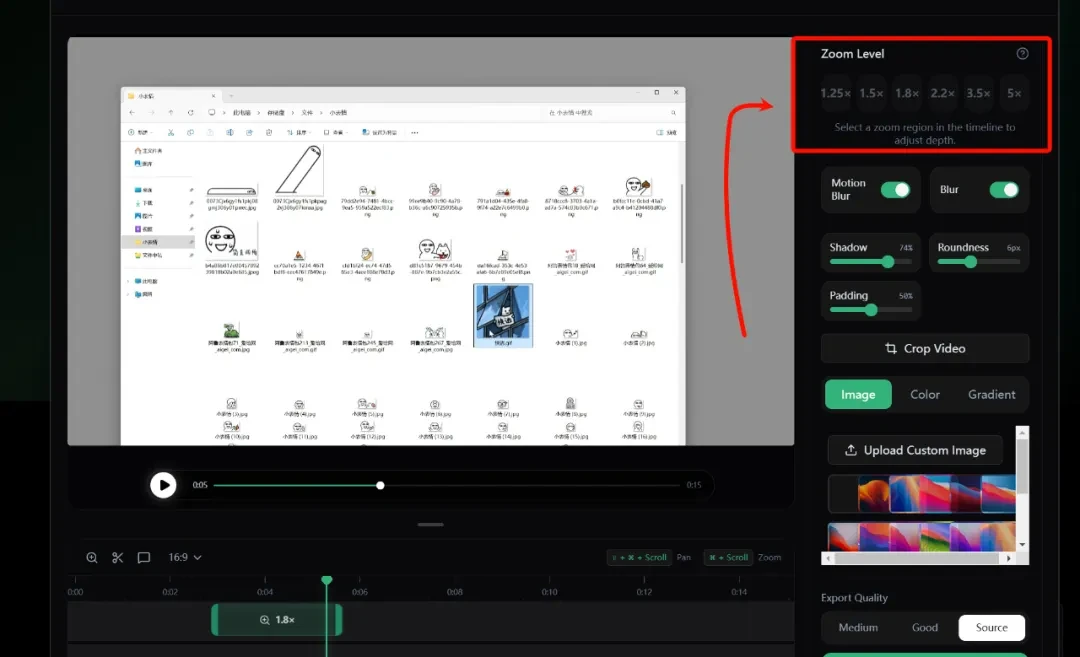Play the video preview
Screen dimensions: 1080x657
(163, 485)
